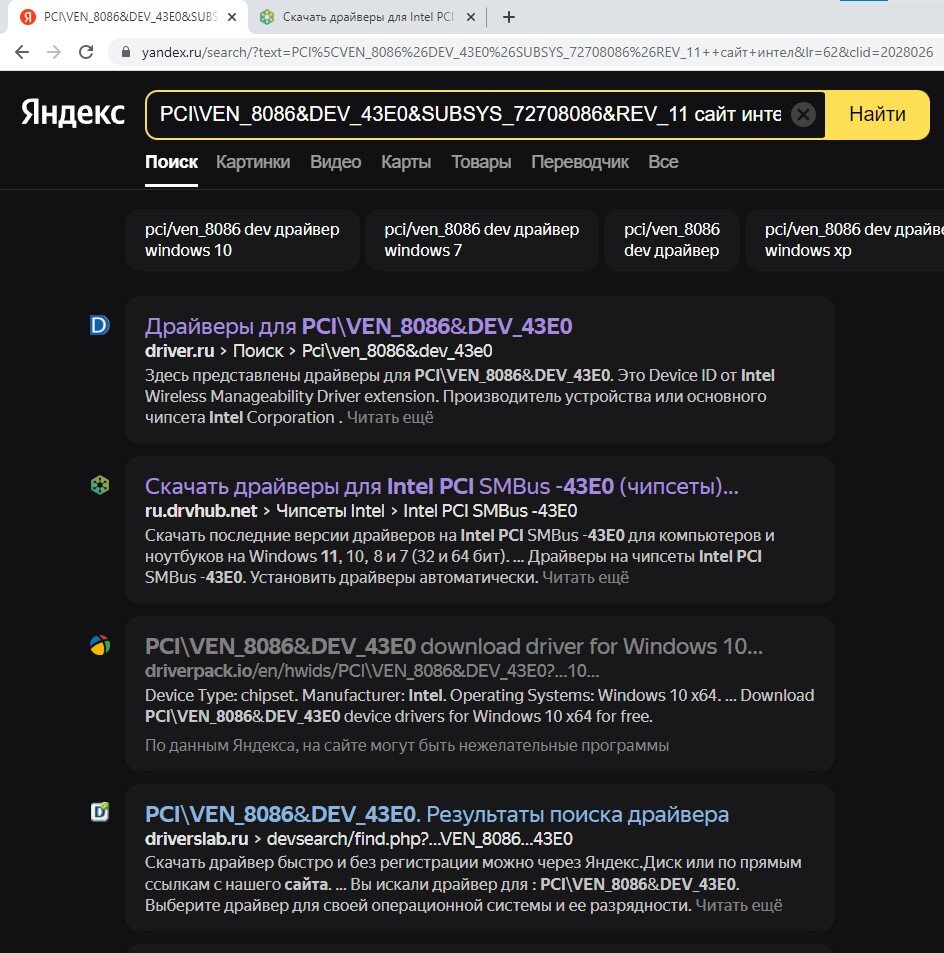Open result 'PCI\VEN_8086&DEV_43E0. Результаты поиска драйвера'

(x=436, y=814)
